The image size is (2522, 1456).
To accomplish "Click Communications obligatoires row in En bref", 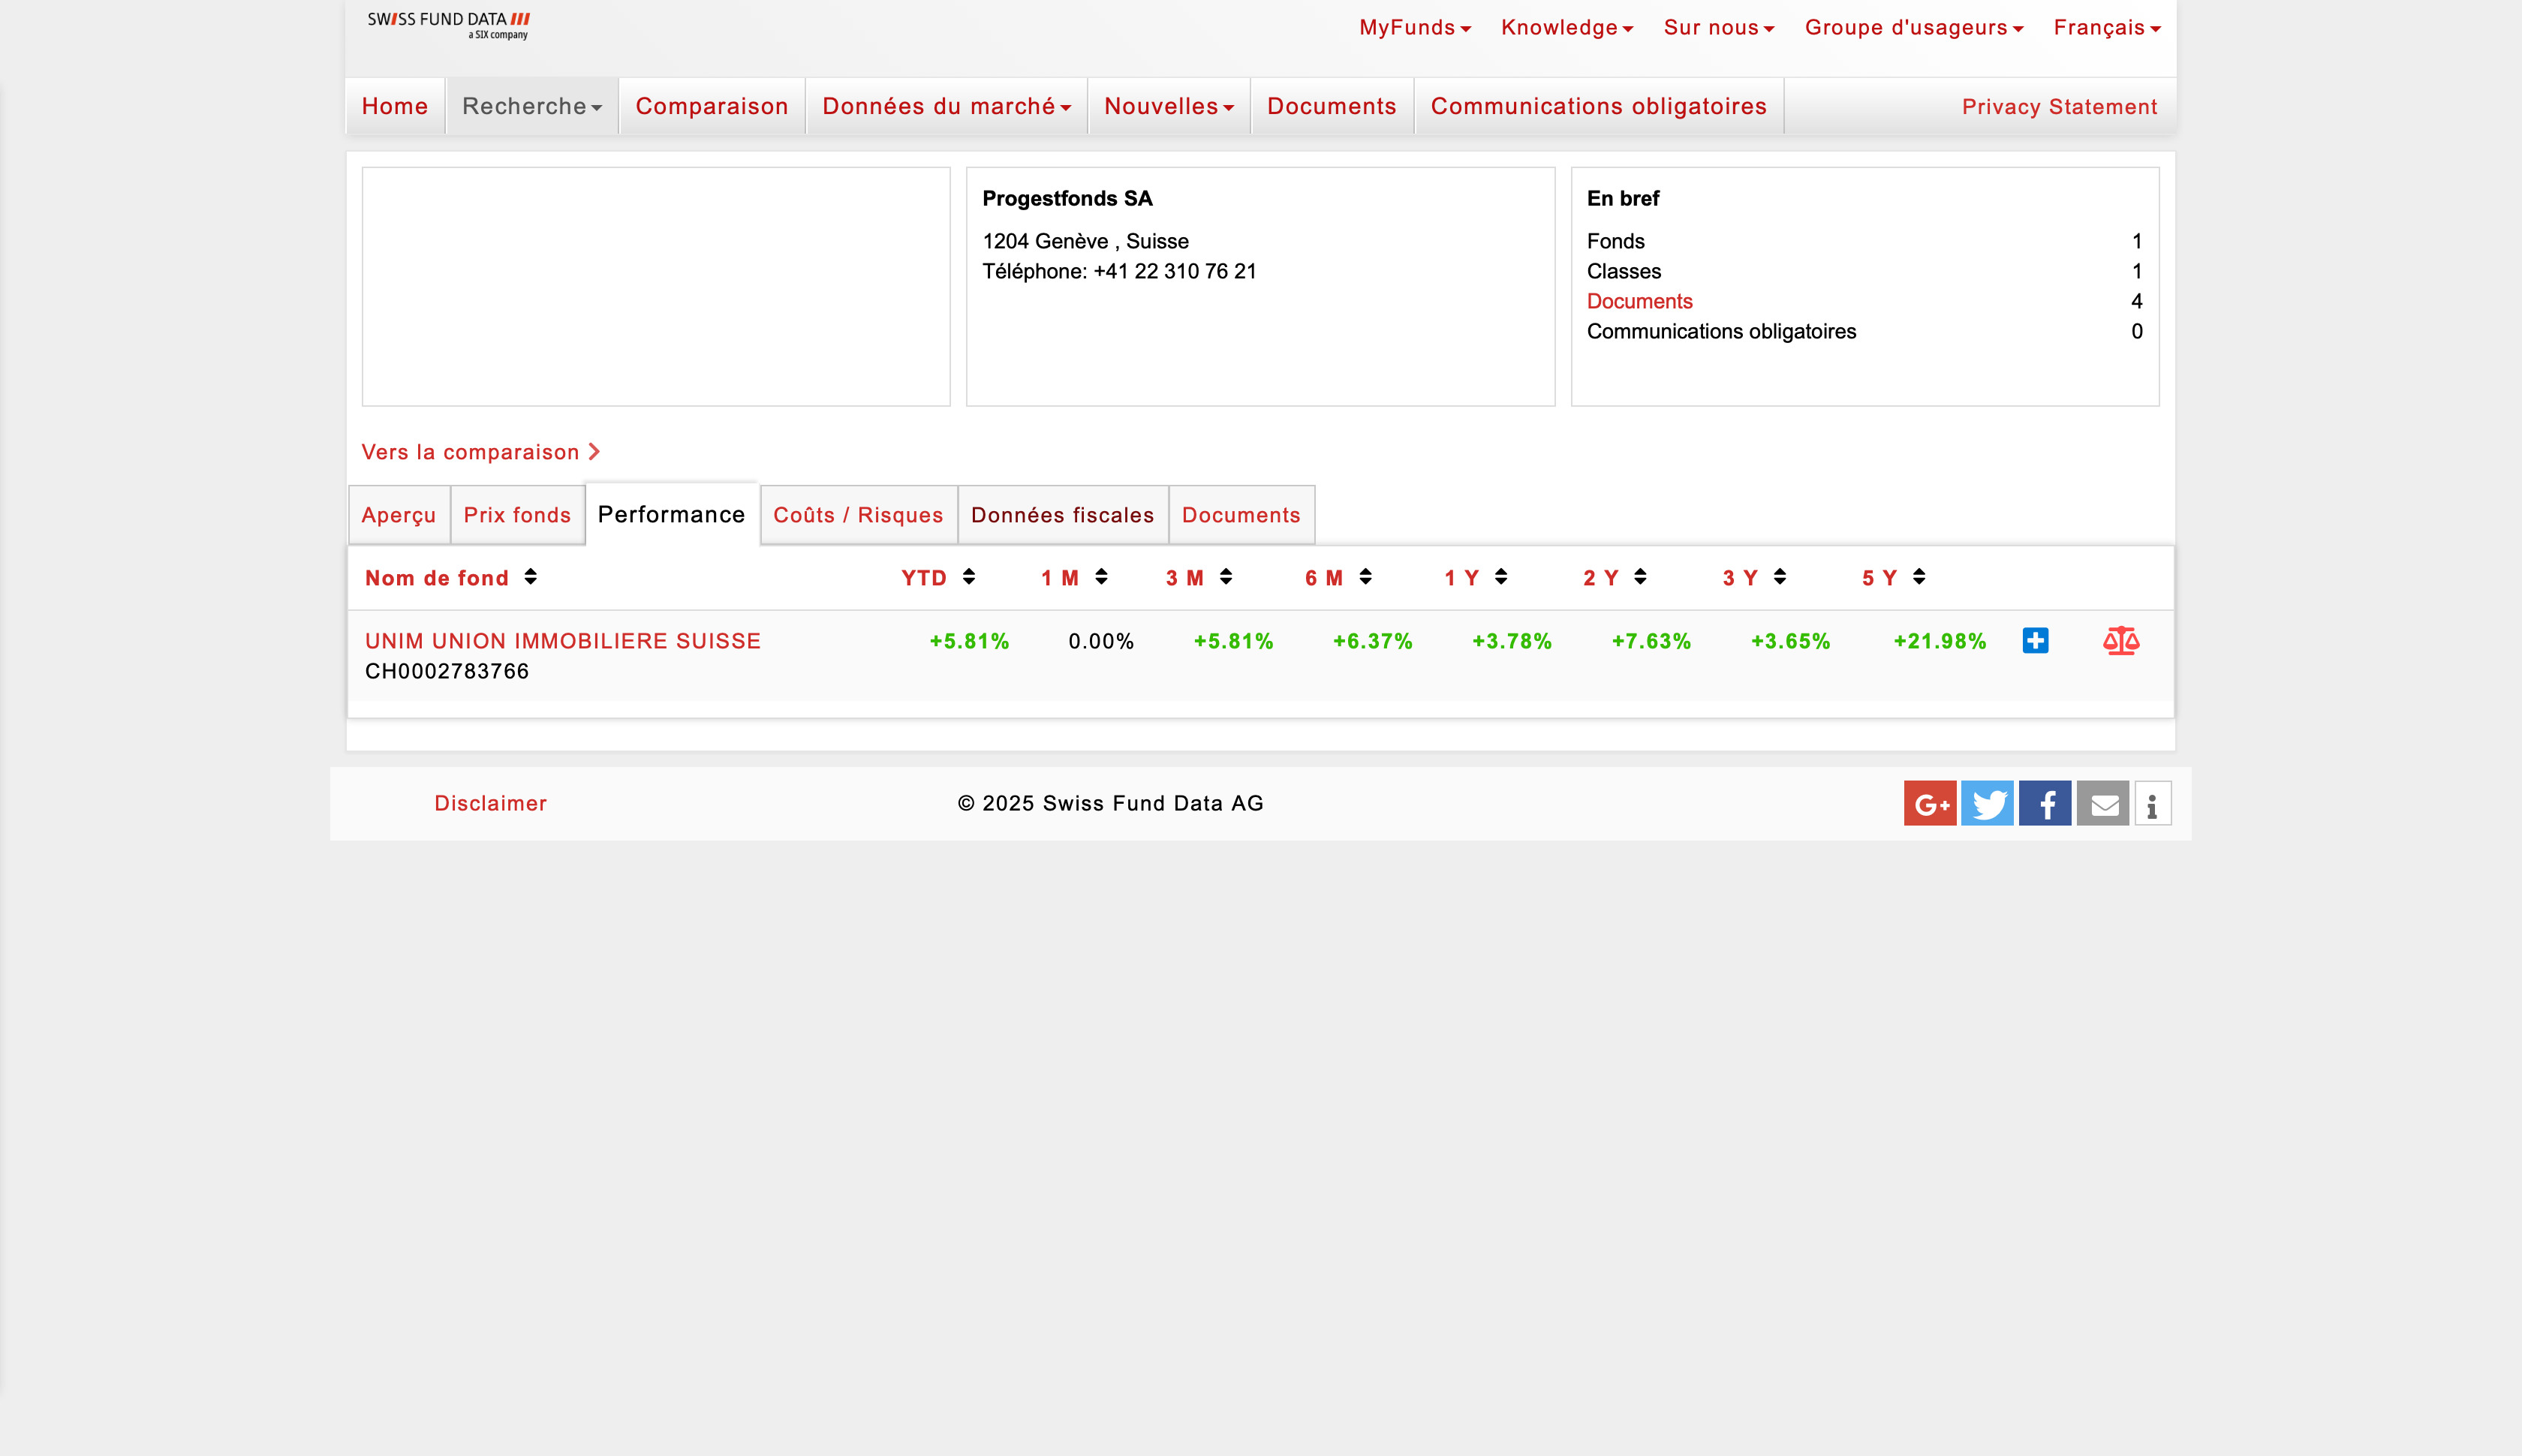I will [1865, 331].
